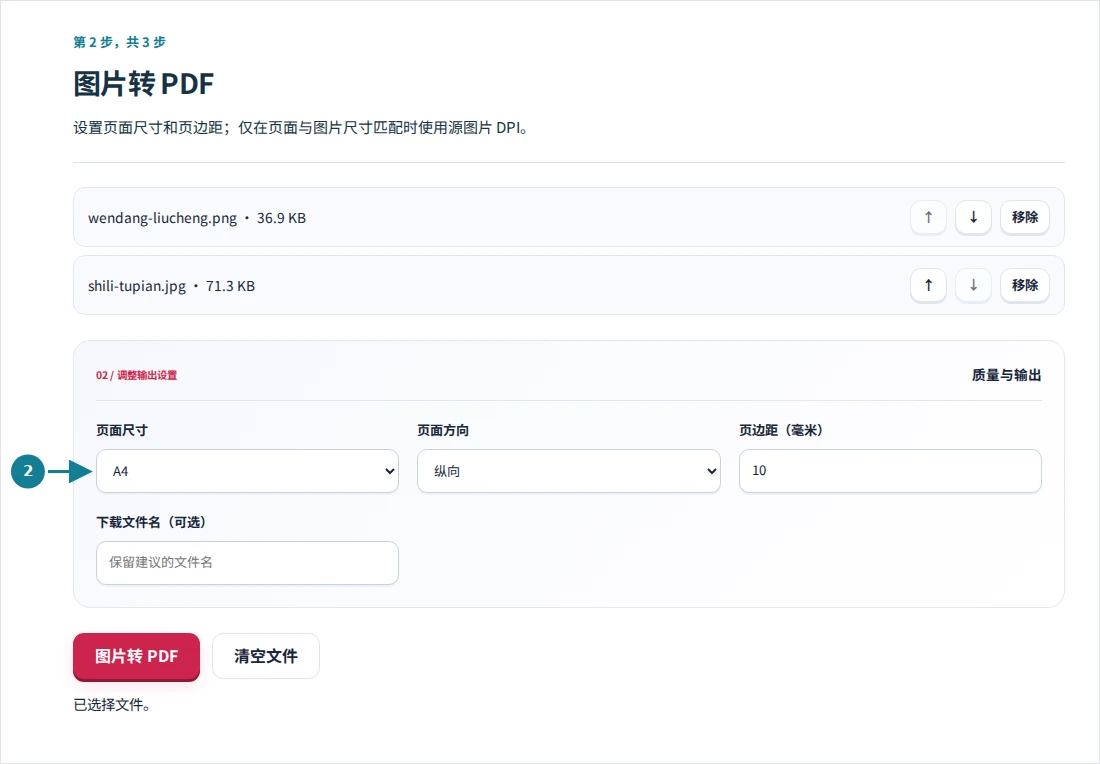Clear files with the 清空文件 button
The width and height of the screenshot is (1100, 764).
[x=266, y=656]
